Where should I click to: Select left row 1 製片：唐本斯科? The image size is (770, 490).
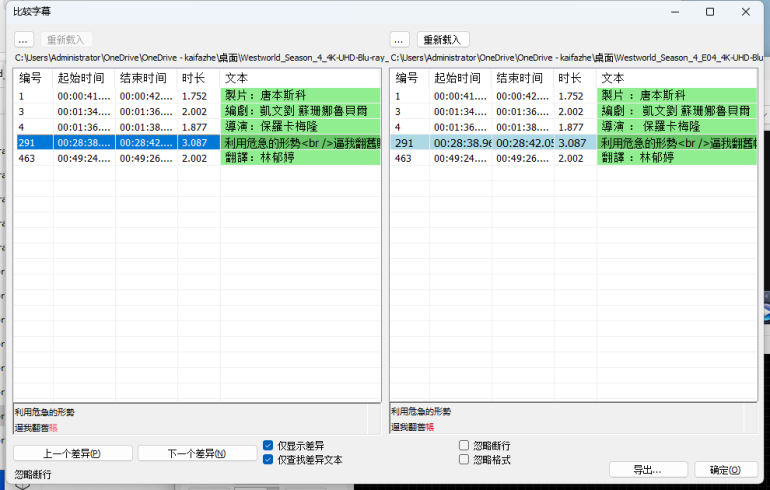pyautogui.click(x=301, y=95)
